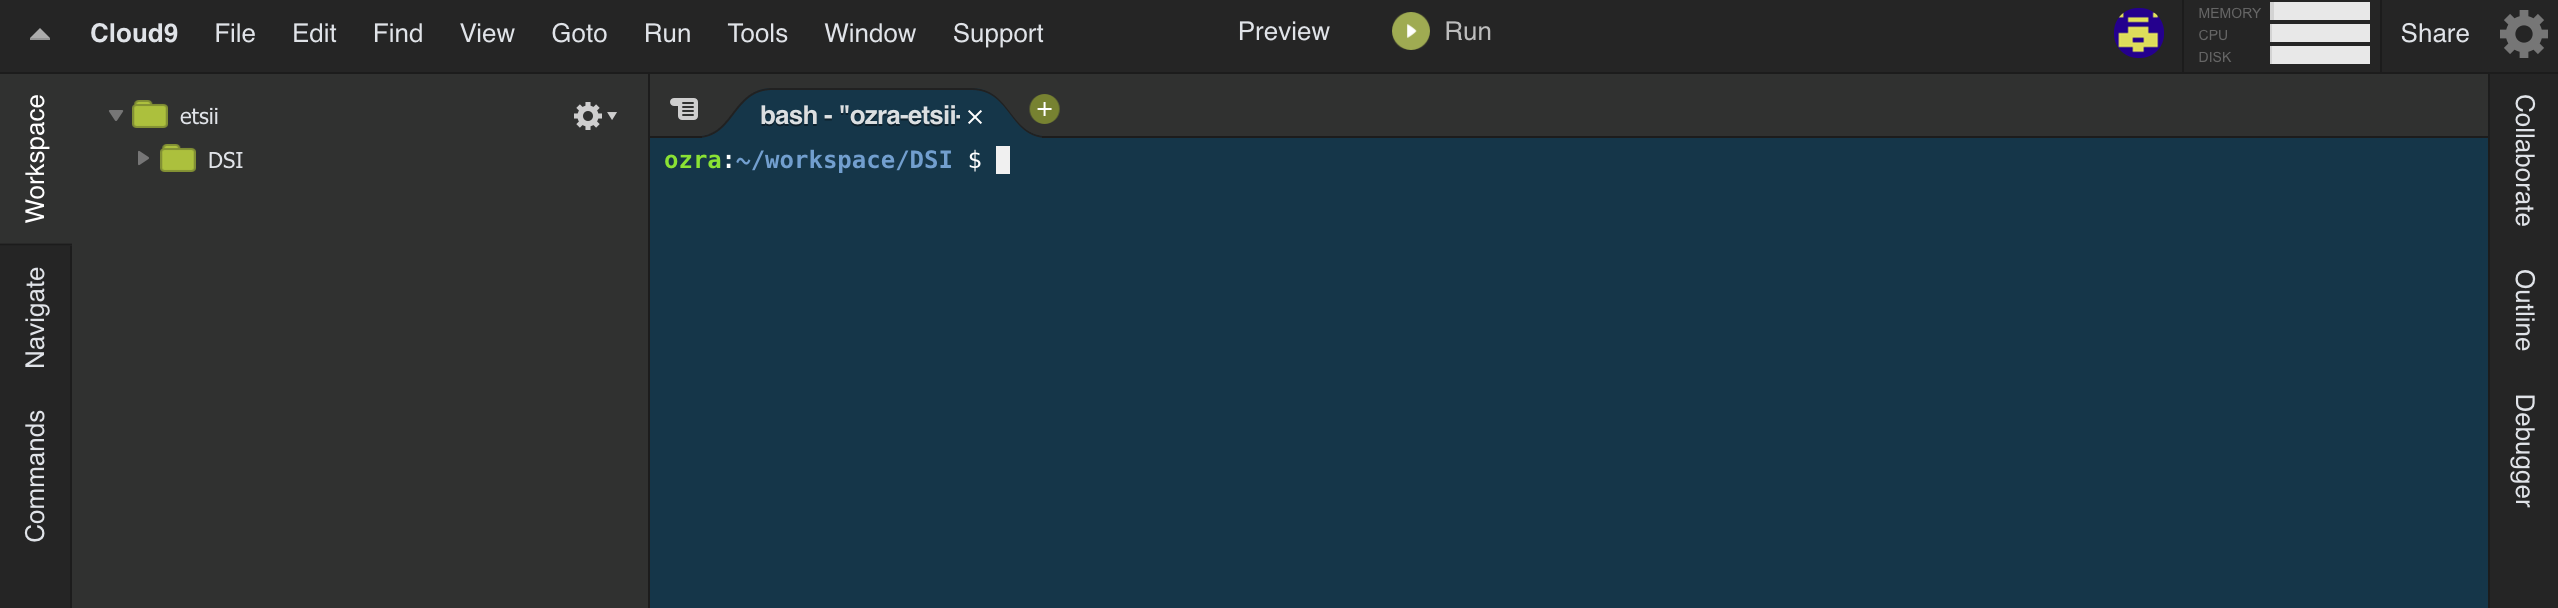2558x608 pixels.
Task: Click the etsii folder icon
Action: [150, 115]
